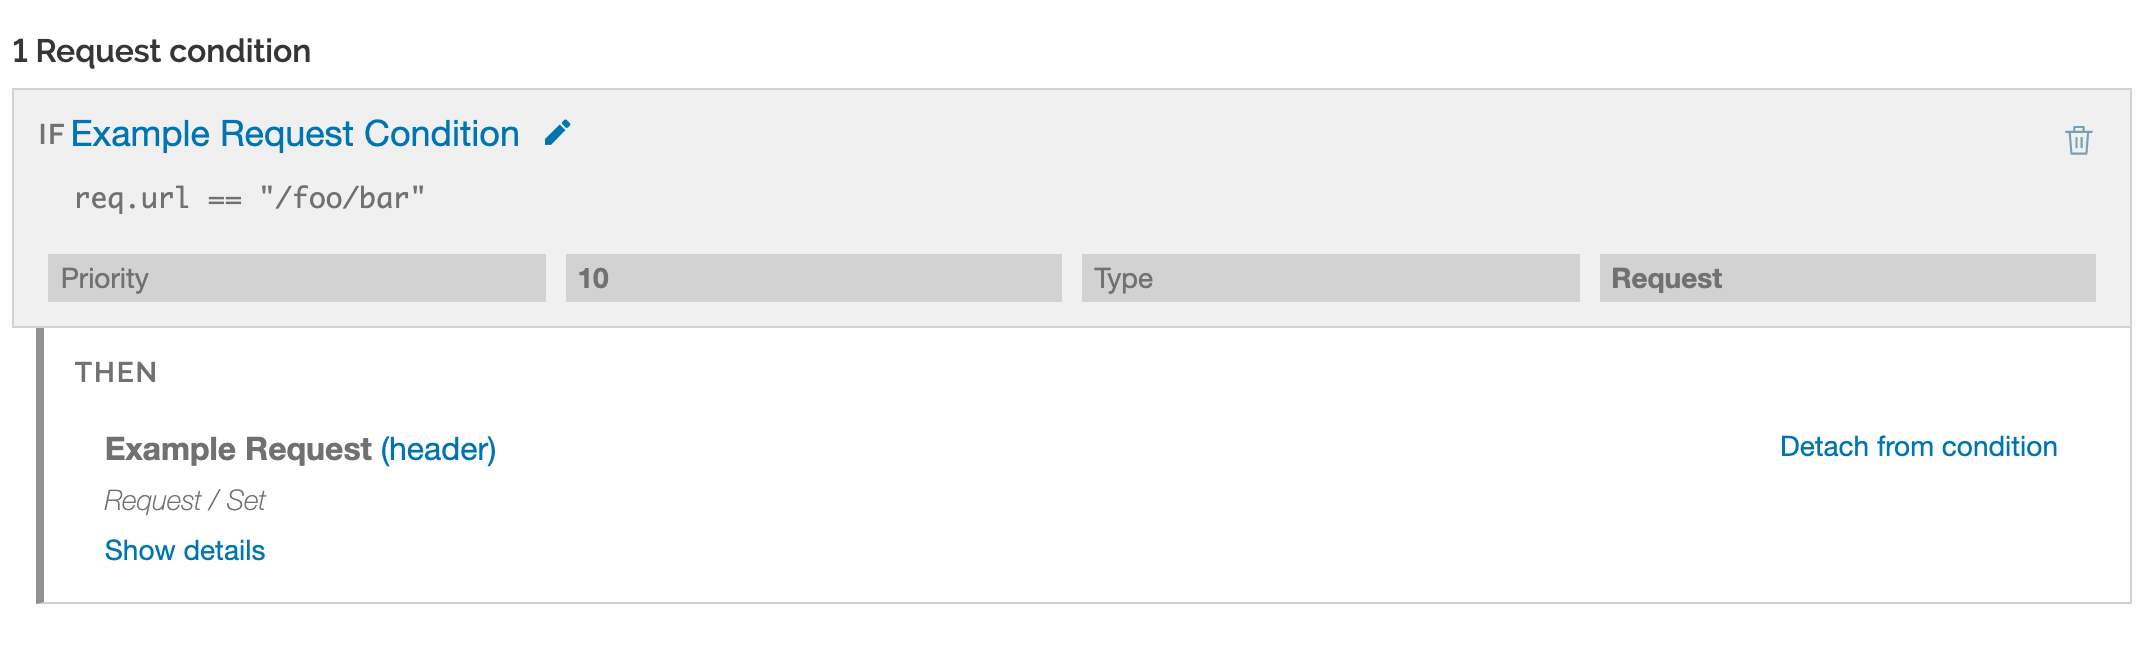Click the 1 Request condition heading
Screen dimensions: 2136x648
[x=160, y=51]
